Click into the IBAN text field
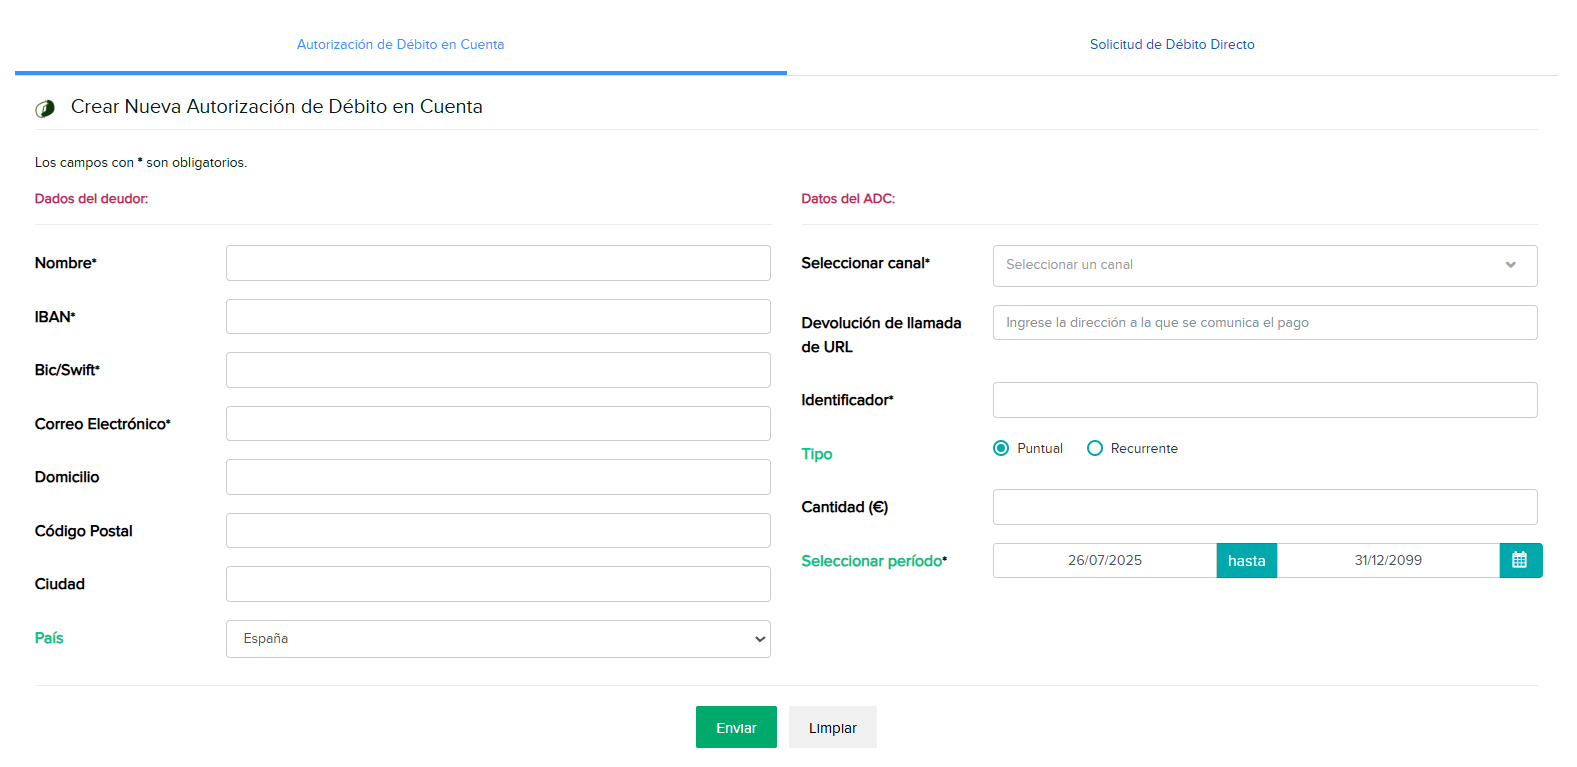This screenshot has width=1577, height=767. (498, 317)
